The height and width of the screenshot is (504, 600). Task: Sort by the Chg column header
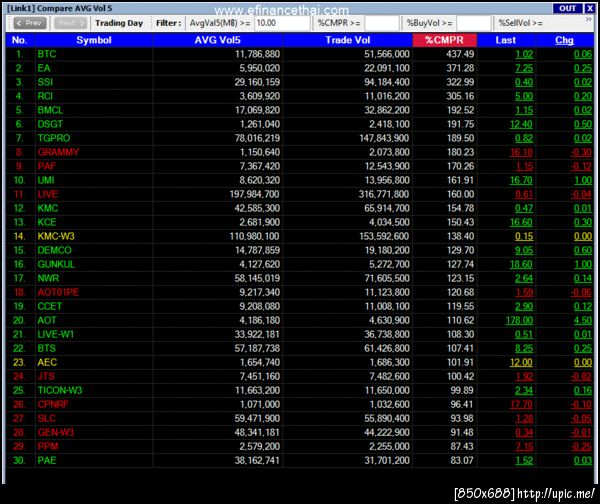(564, 40)
